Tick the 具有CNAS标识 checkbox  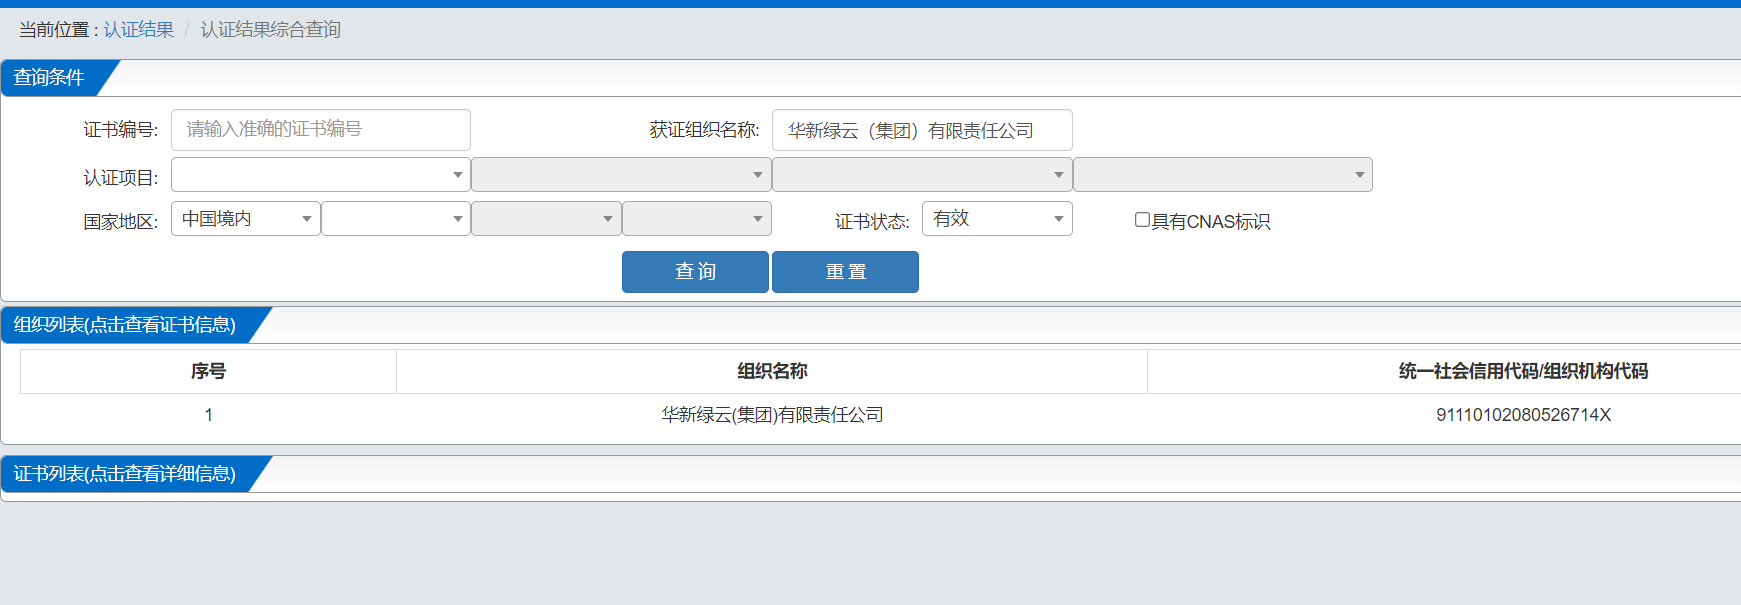(x=1142, y=220)
